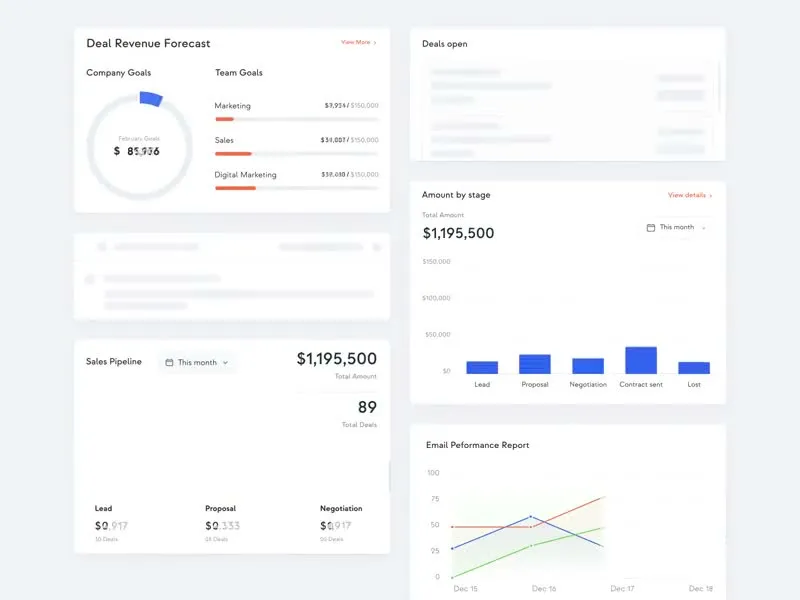
Task: Click the Lost bar in the chart
Action: click(694, 368)
